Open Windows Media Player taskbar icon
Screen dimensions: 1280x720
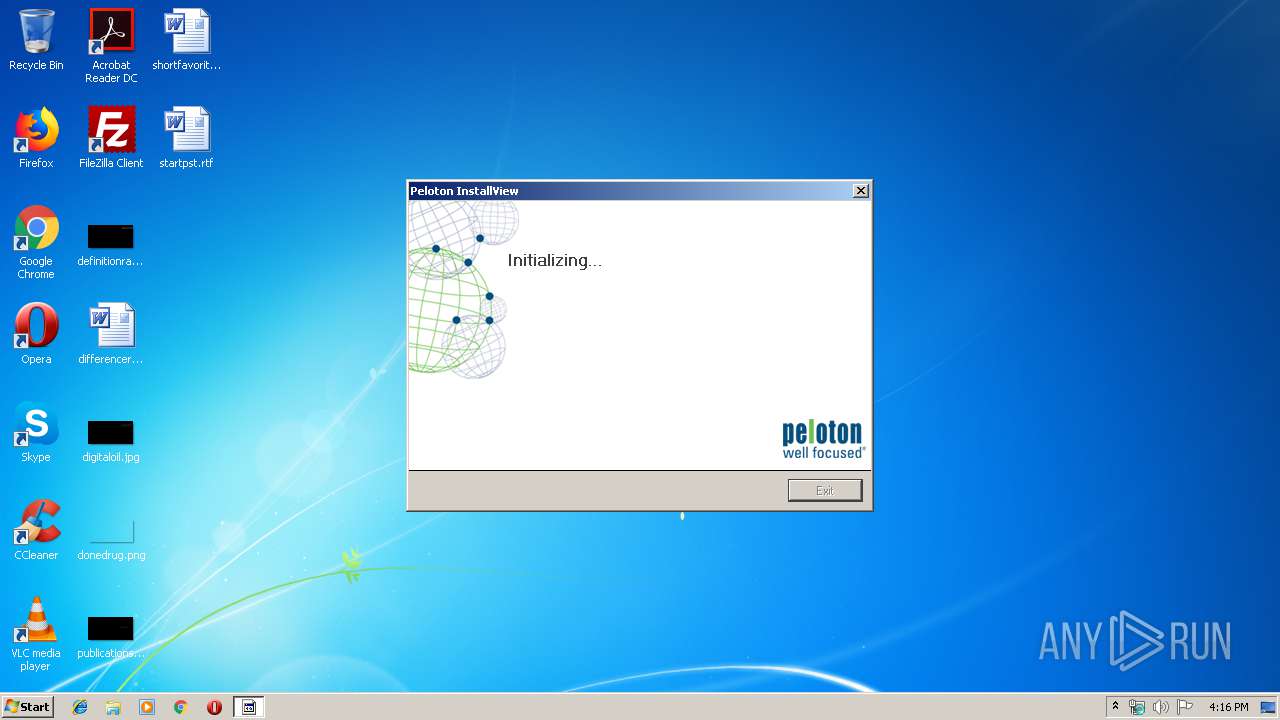click(x=147, y=707)
